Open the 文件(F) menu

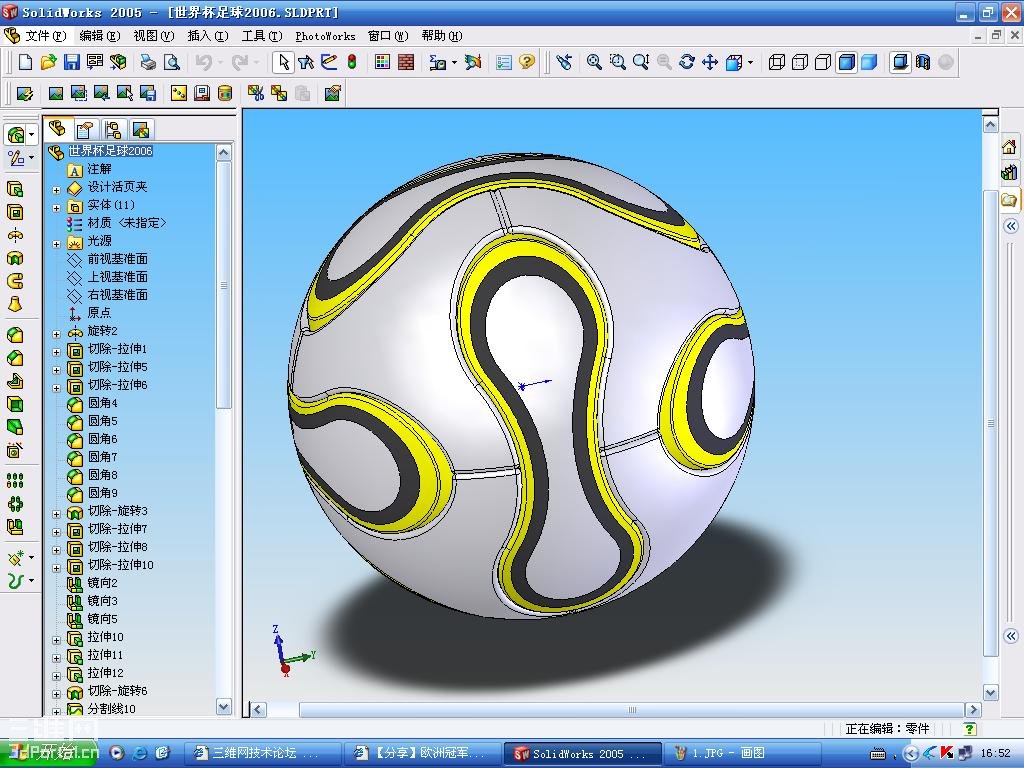coord(46,36)
